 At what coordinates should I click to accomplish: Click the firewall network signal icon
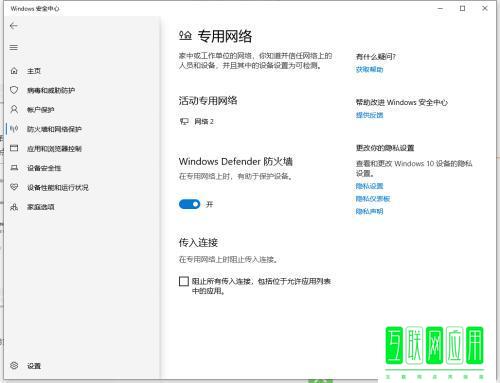click(14, 129)
